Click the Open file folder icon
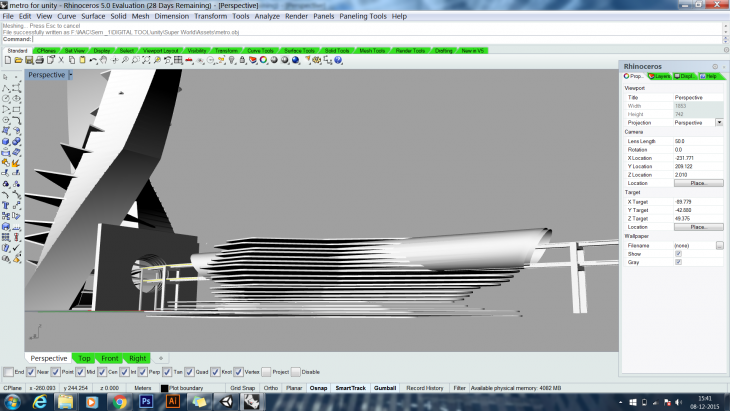 (x=18, y=60)
